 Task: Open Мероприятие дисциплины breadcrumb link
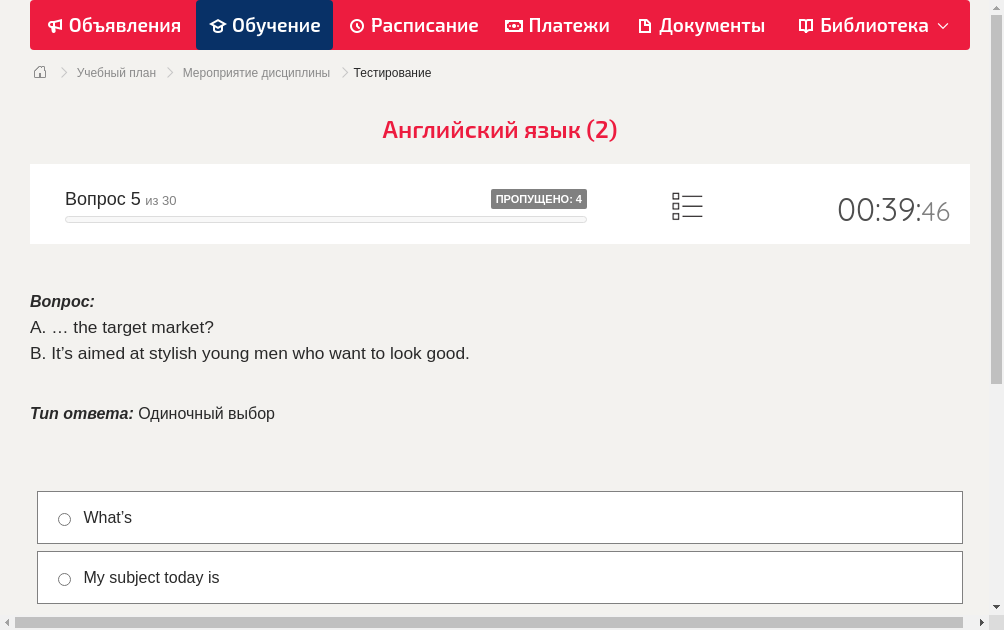[x=256, y=73]
